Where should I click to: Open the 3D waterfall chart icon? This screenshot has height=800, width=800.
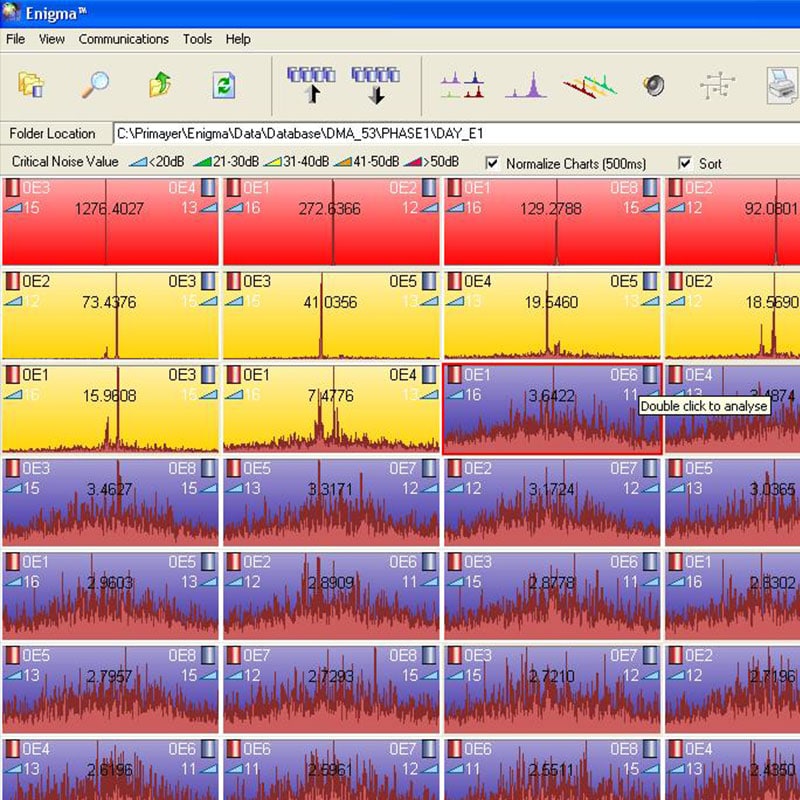tap(590, 85)
